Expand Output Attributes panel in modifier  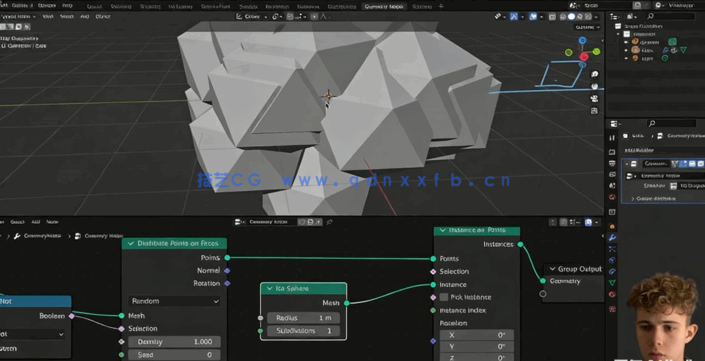click(x=633, y=198)
